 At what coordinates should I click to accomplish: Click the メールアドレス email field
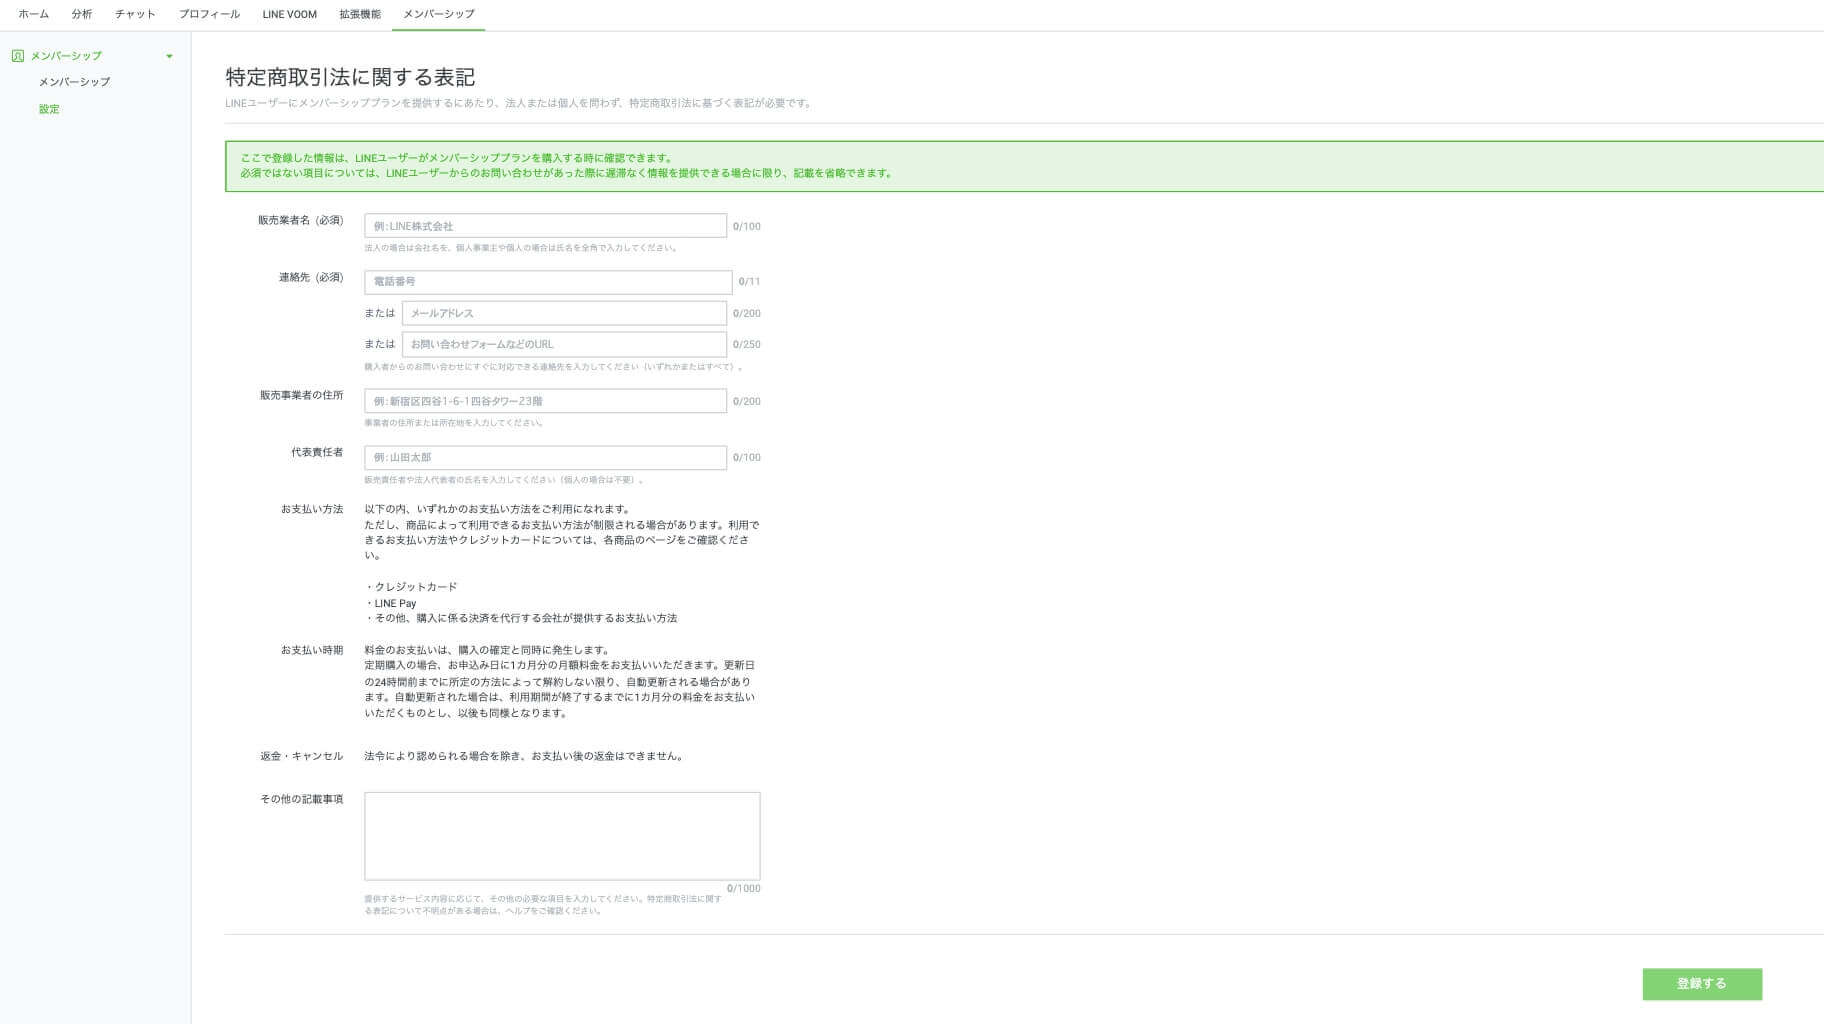[564, 313]
